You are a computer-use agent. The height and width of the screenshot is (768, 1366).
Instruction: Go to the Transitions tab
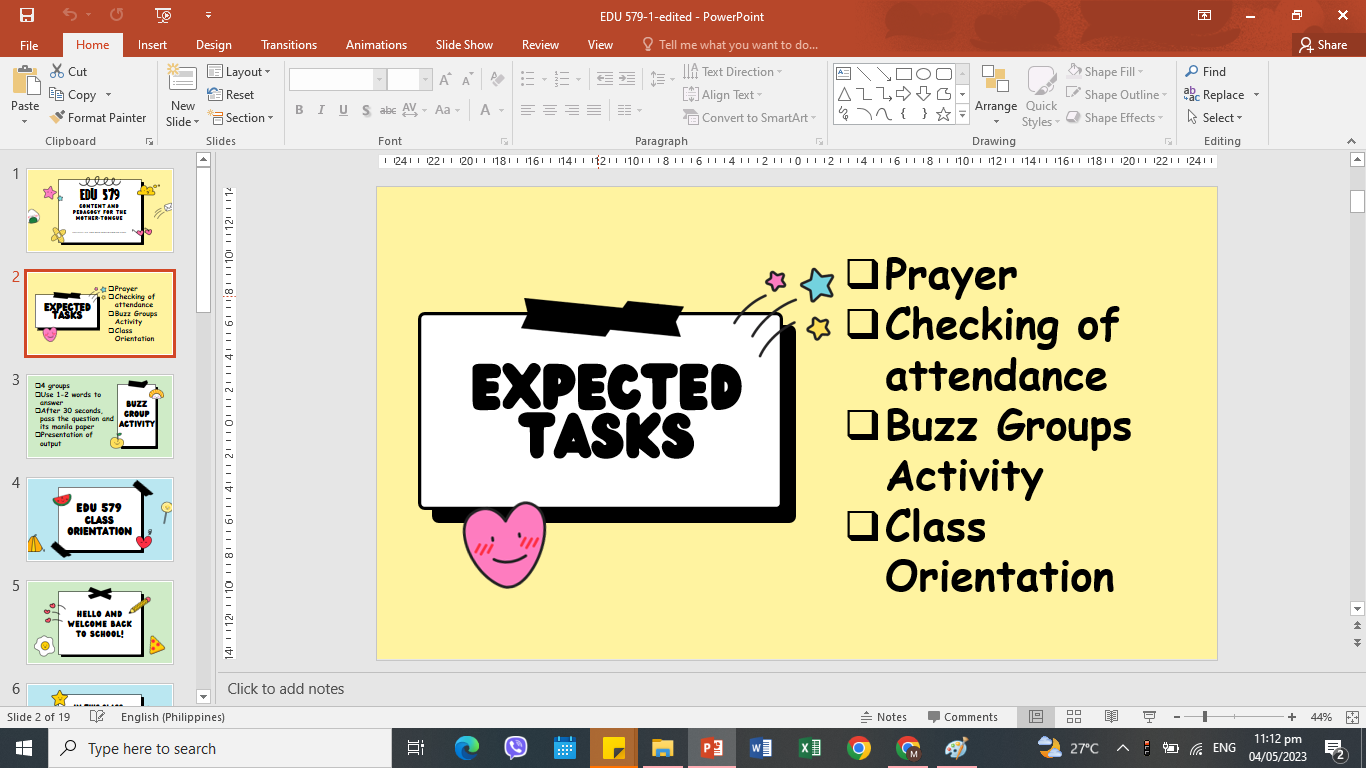pos(289,45)
